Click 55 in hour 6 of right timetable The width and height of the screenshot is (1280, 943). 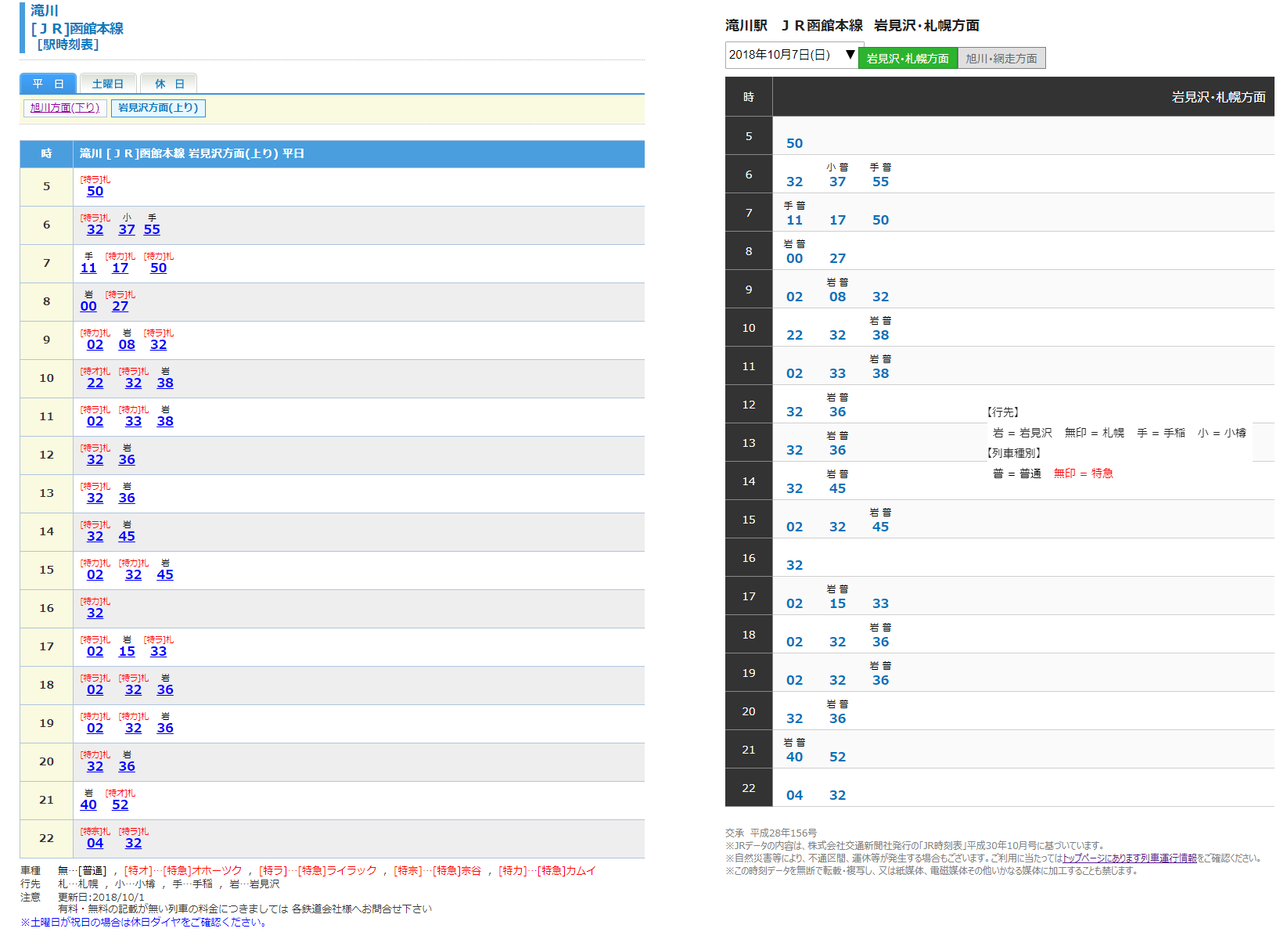(881, 182)
